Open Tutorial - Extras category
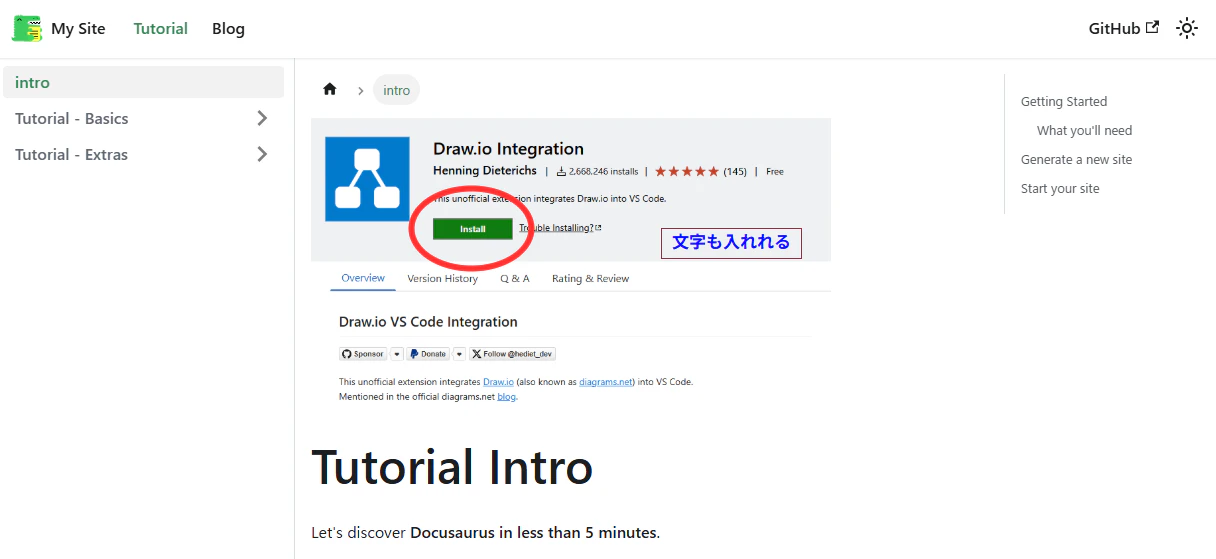Image resolution: width=1216 pixels, height=559 pixels. click(72, 154)
